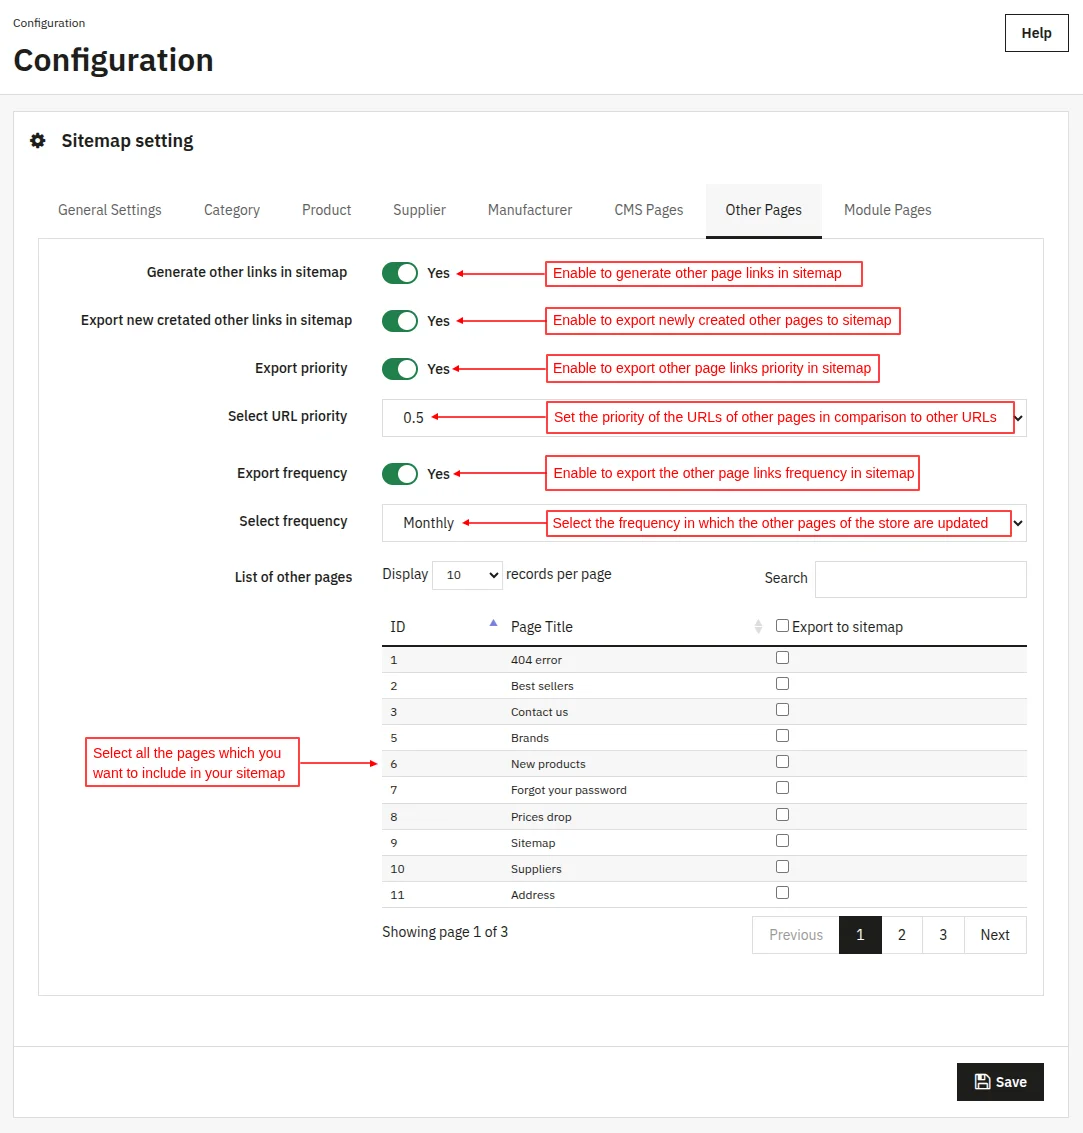Open the Select URL priority dropdown

(x=704, y=418)
